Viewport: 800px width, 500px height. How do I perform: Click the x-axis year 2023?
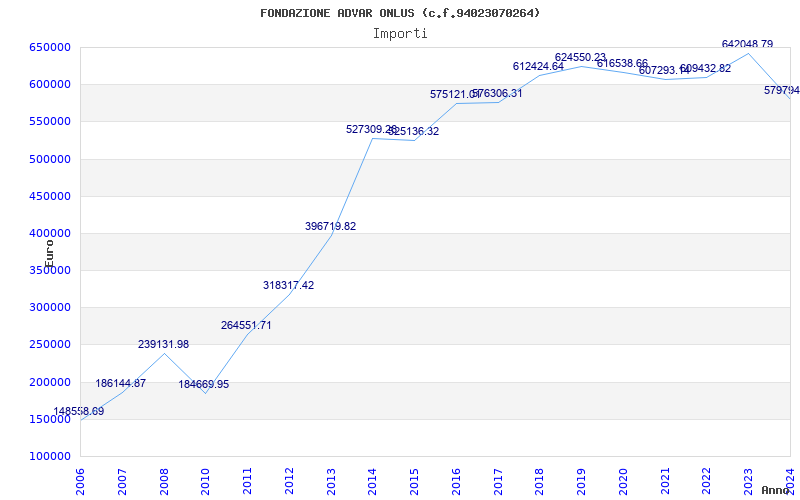(749, 481)
